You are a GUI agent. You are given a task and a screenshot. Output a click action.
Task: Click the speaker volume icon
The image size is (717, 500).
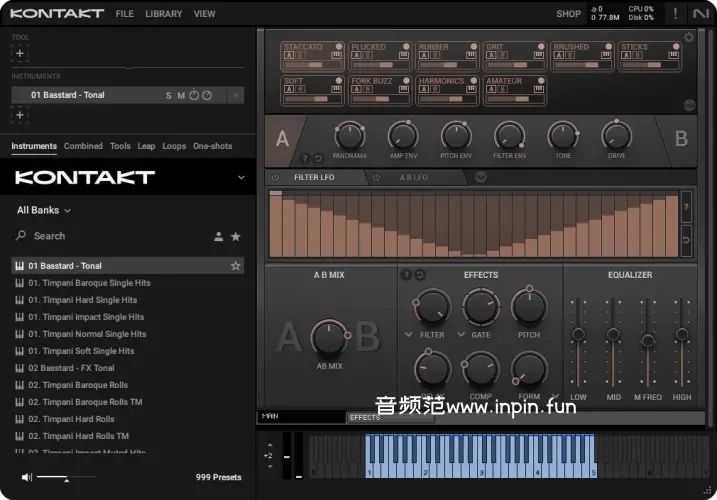coord(27,478)
